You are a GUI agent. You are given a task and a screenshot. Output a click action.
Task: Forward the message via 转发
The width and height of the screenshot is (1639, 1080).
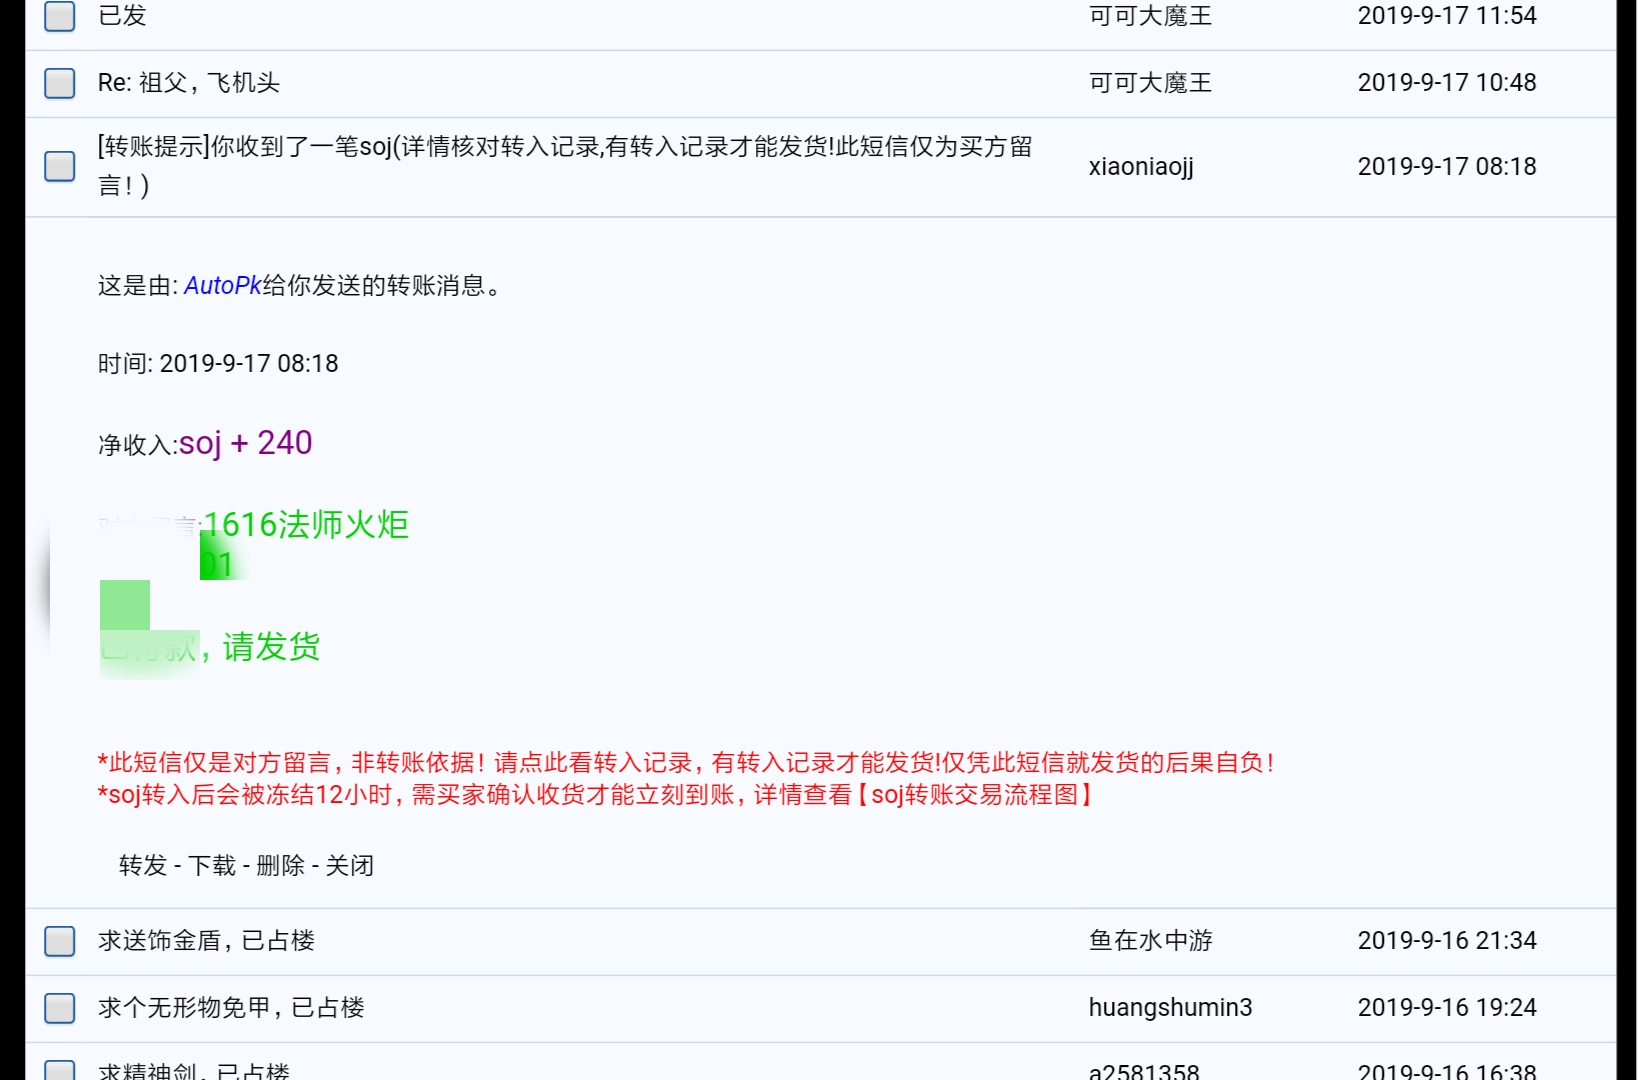[142, 866]
